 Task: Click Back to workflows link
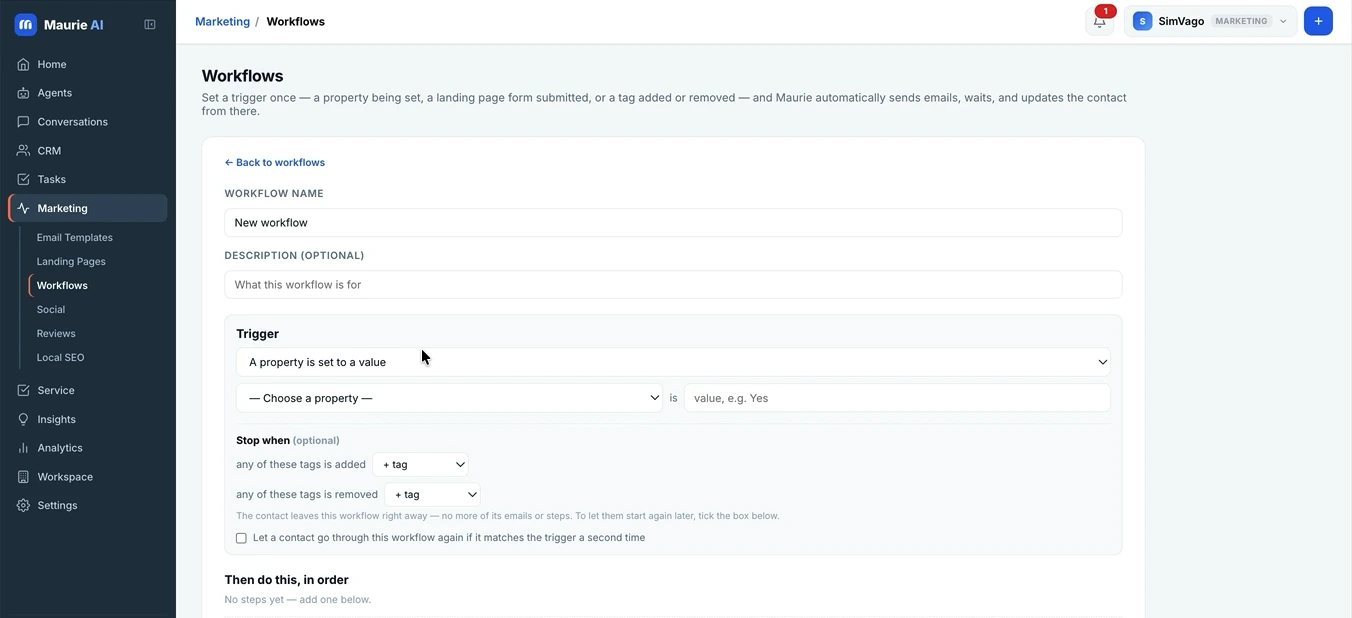(x=275, y=162)
